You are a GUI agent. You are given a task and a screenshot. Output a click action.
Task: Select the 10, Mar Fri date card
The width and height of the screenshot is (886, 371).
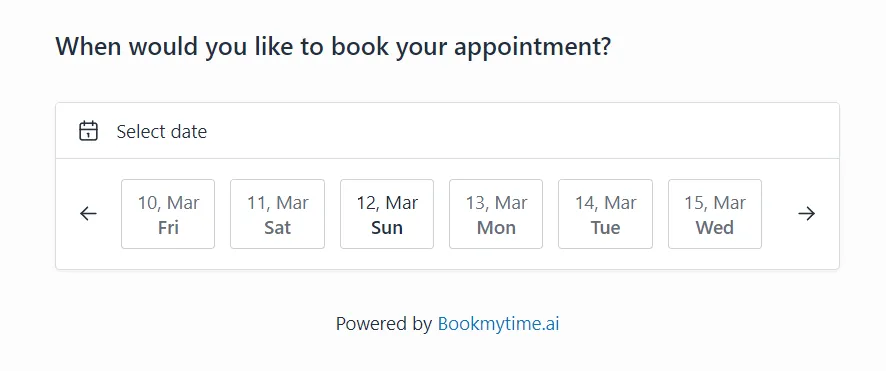pos(168,214)
